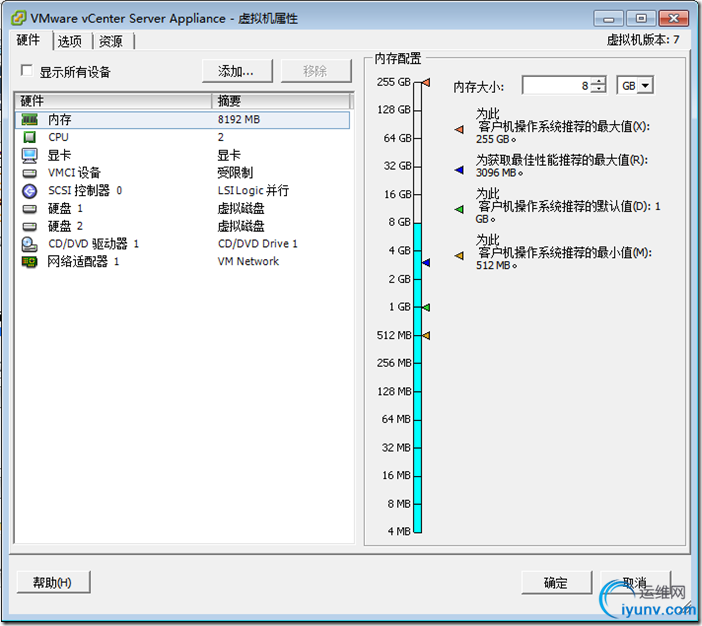The height and width of the screenshot is (626, 702).
Task: Click the 128 GB label on slider scale
Action: [394, 110]
